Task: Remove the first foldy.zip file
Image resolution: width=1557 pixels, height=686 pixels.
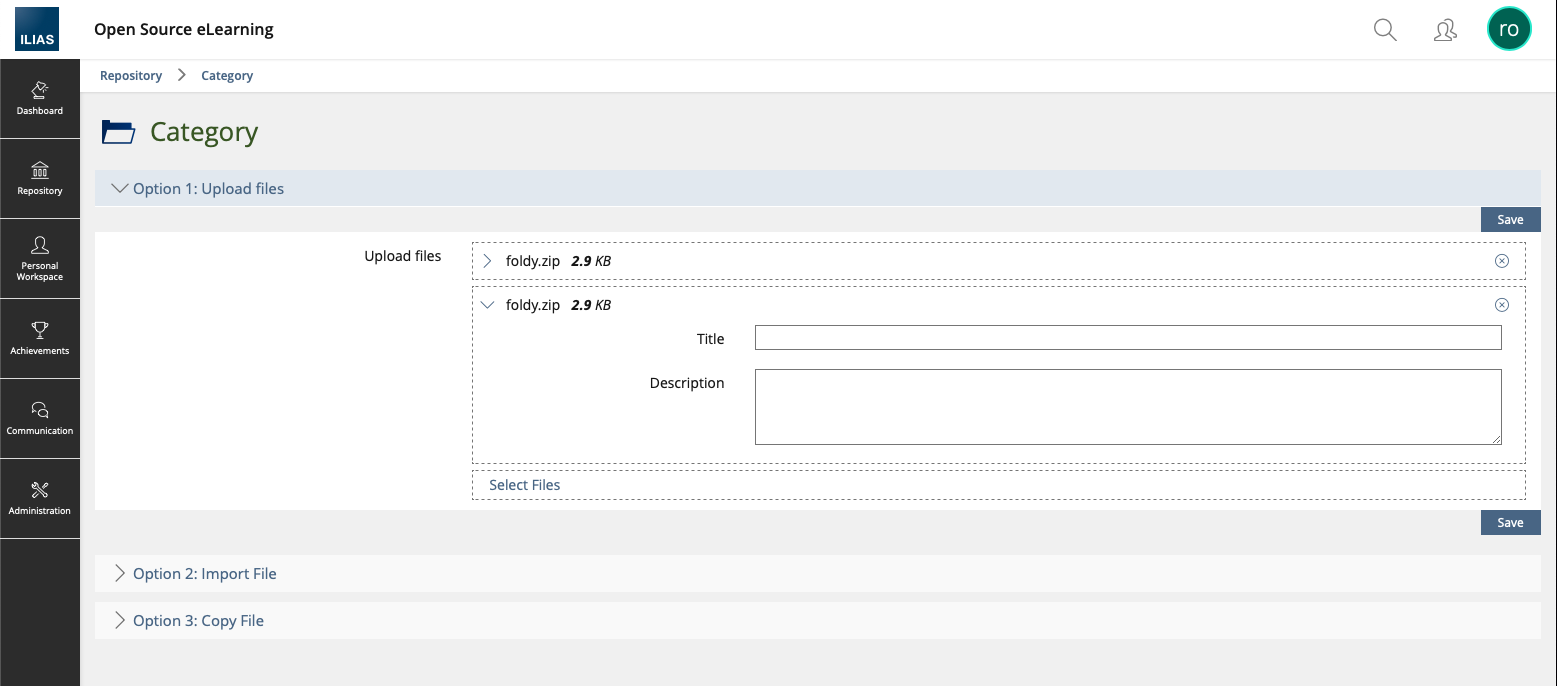Action: 1501,261
